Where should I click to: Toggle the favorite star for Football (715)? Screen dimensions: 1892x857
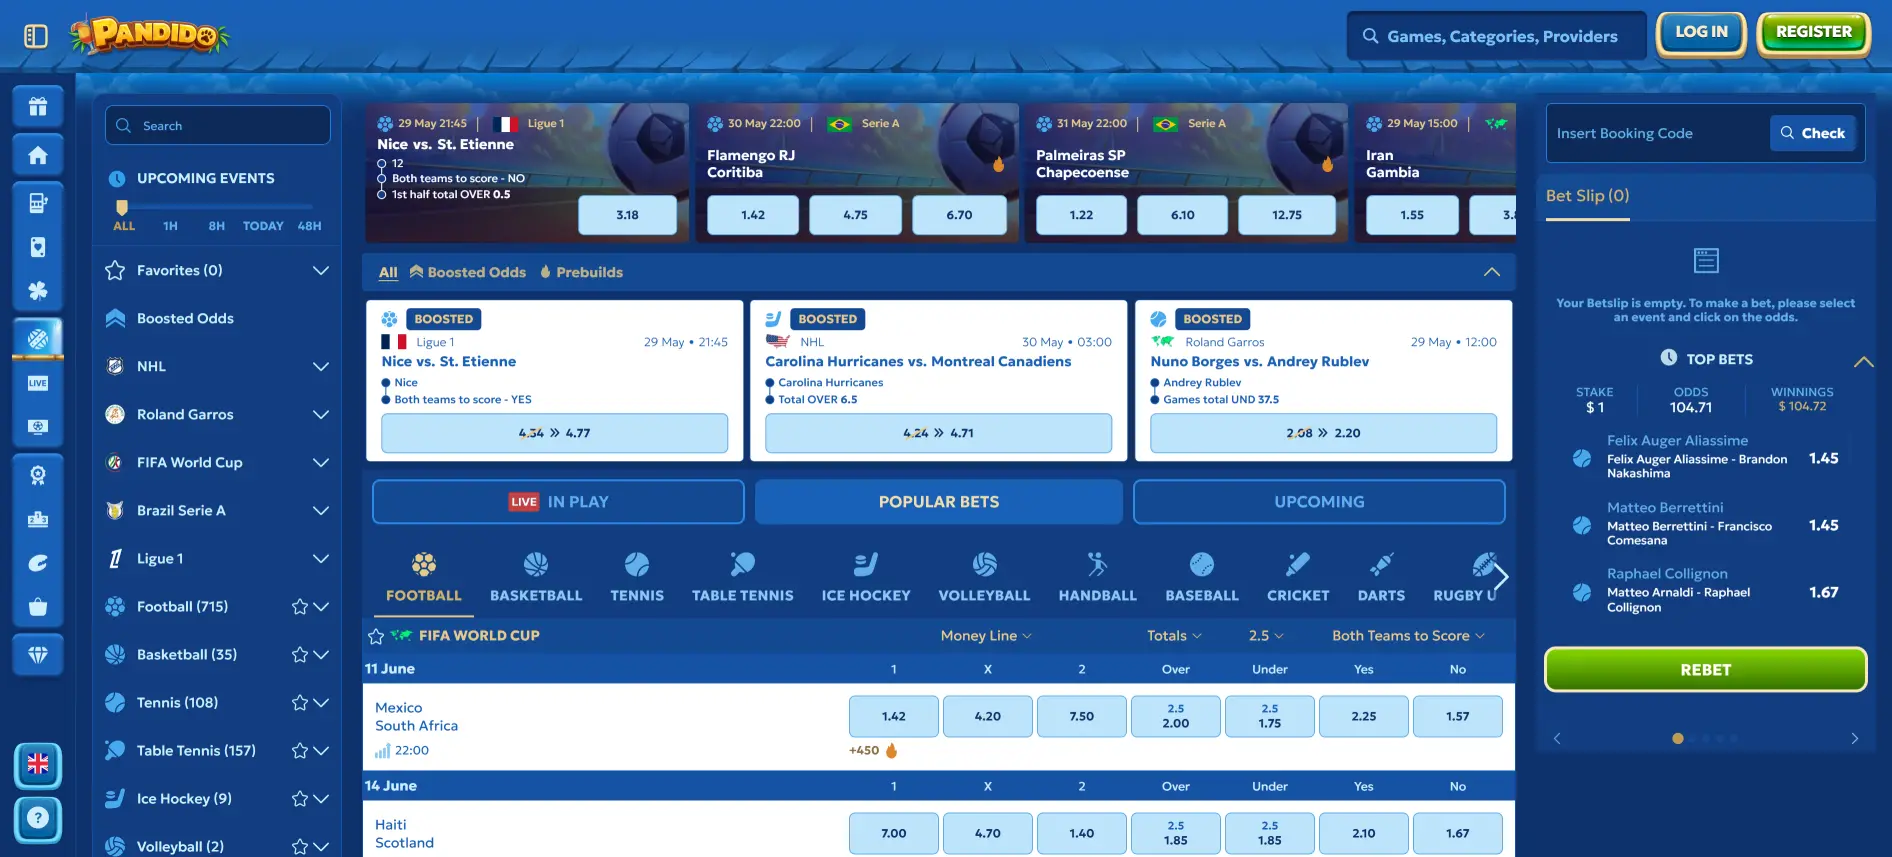point(299,607)
